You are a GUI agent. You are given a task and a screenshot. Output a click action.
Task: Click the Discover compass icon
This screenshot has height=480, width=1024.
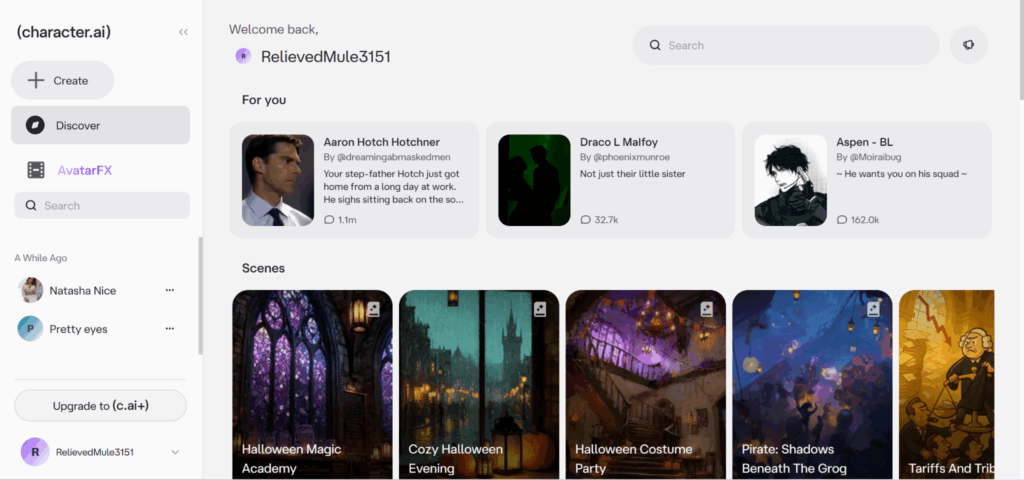pos(35,126)
